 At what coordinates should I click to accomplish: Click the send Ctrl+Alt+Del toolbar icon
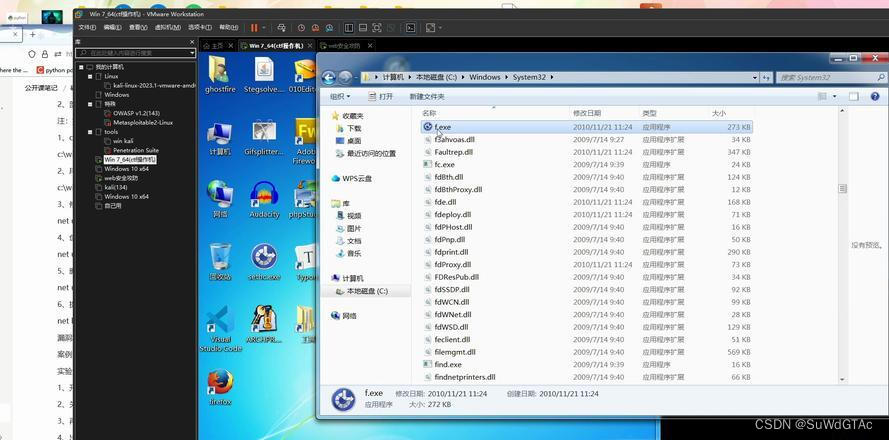281,27
